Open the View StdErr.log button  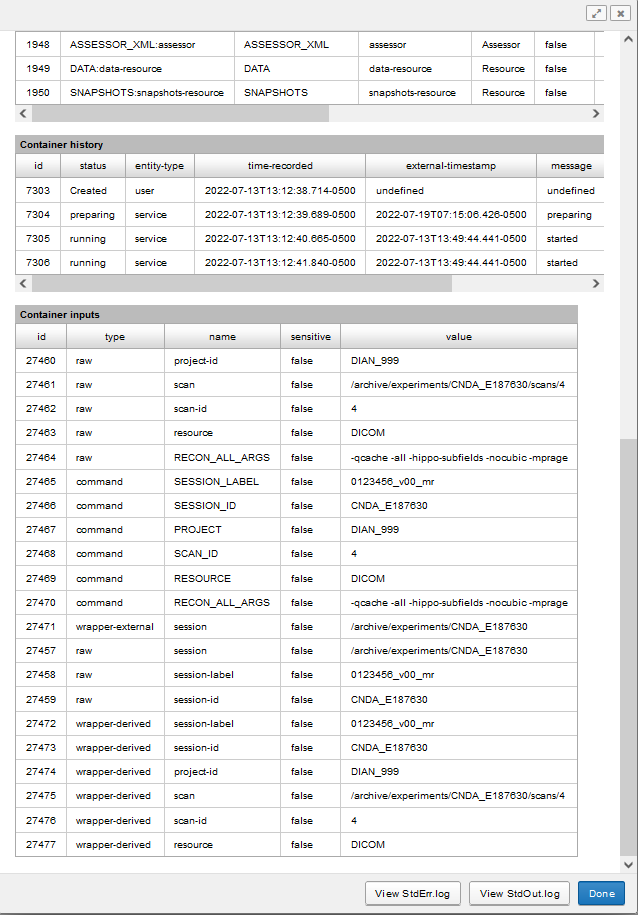tap(413, 893)
